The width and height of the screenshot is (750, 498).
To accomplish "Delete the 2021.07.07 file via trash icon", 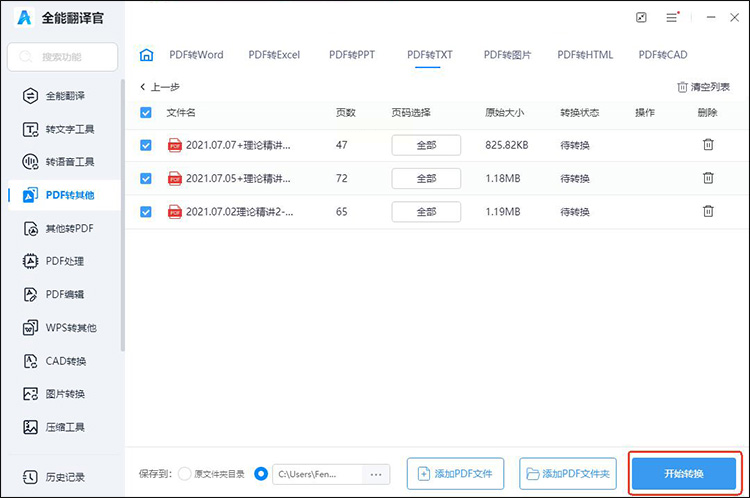I will 708,144.
